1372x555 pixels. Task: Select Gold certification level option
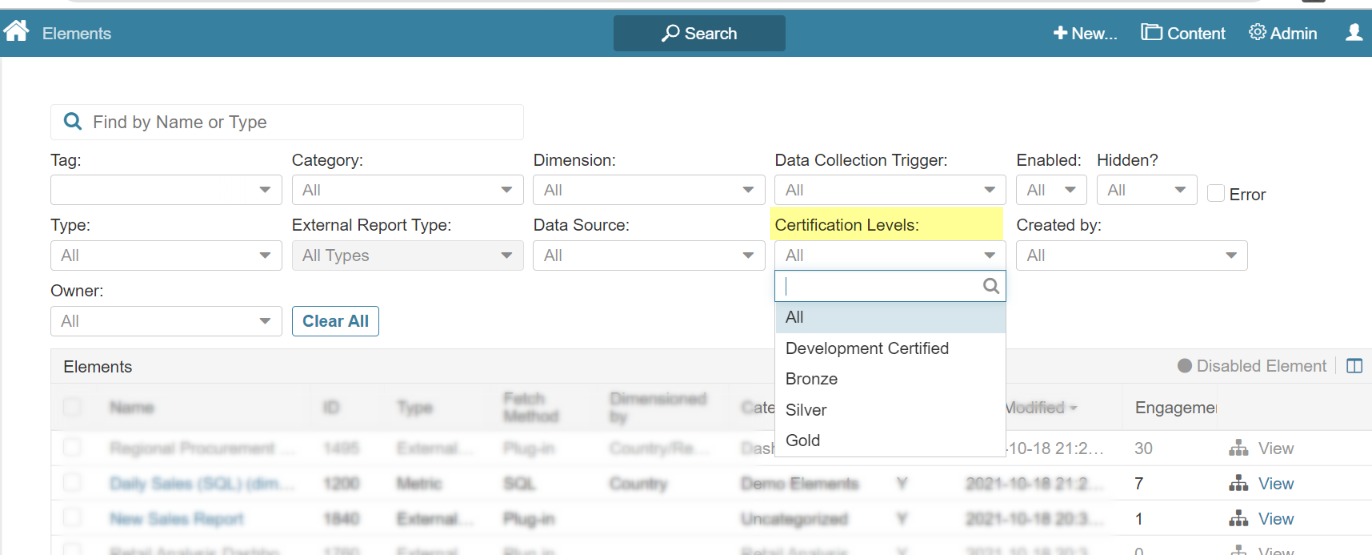click(x=803, y=440)
